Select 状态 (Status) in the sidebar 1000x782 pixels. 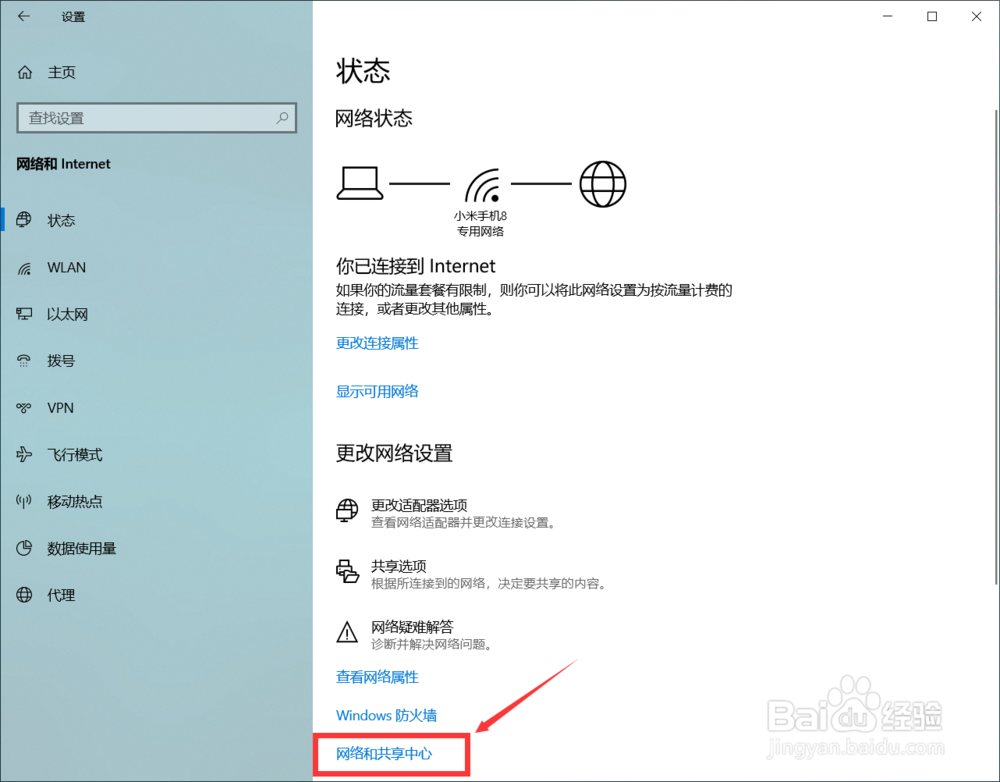coord(61,220)
